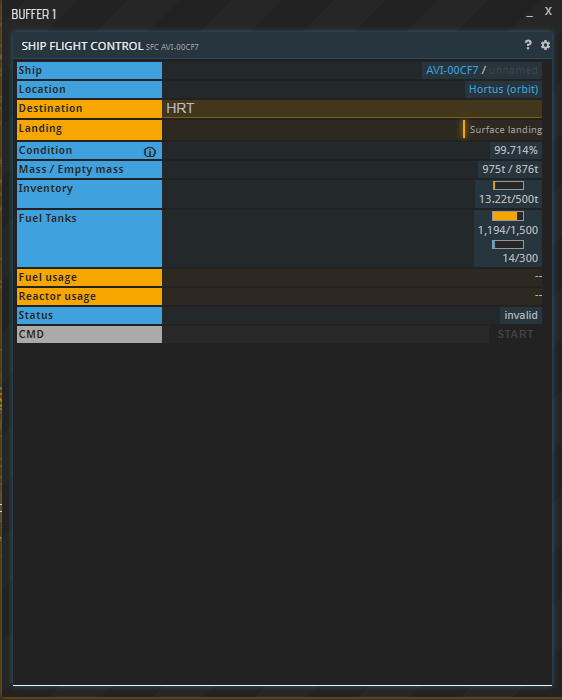
Task: Open the Hortus (orbit) location link
Action: click(x=504, y=89)
